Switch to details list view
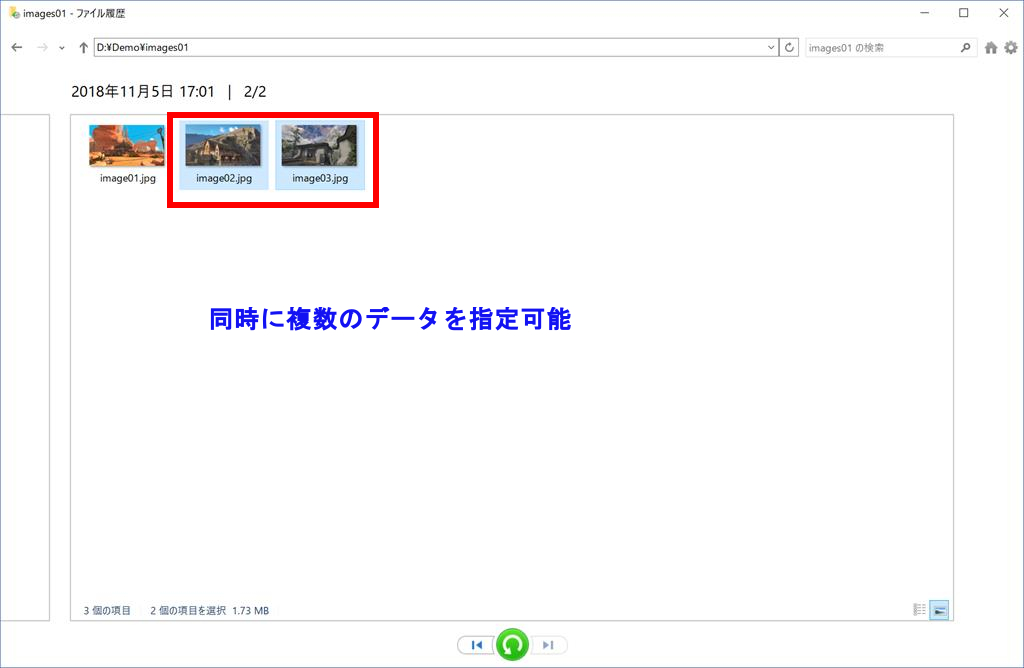Image resolution: width=1024 pixels, height=668 pixels. point(919,610)
